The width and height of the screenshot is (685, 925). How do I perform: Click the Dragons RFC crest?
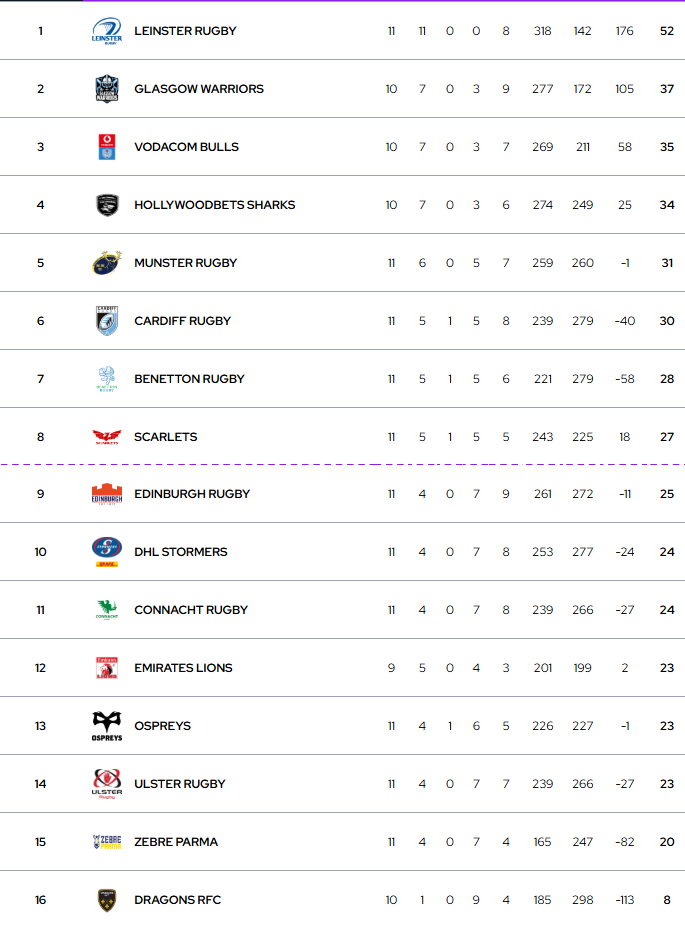(x=107, y=900)
